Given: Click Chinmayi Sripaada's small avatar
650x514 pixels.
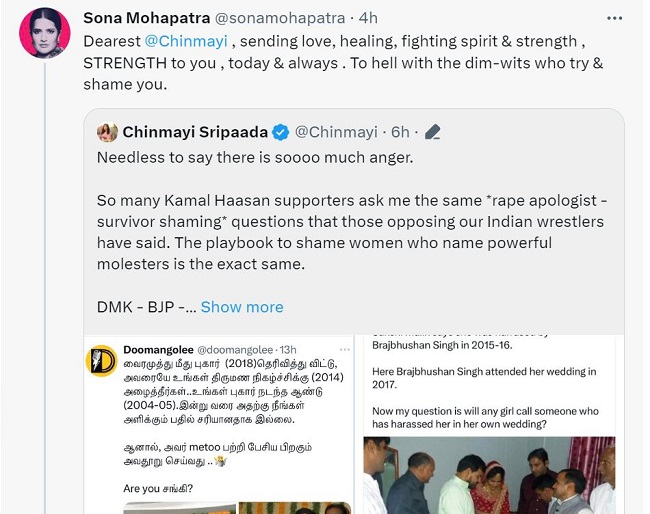Looking at the screenshot, I should [x=107, y=132].
